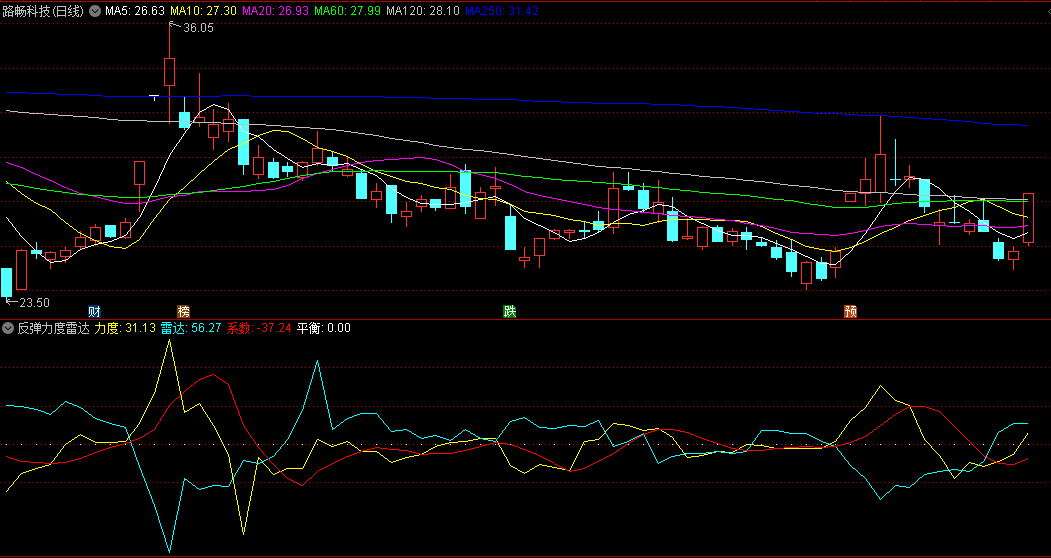Image resolution: width=1051 pixels, height=558 pixels.
Task: Click the last red candlestick on the right
Action: [x=1028, y=218]
